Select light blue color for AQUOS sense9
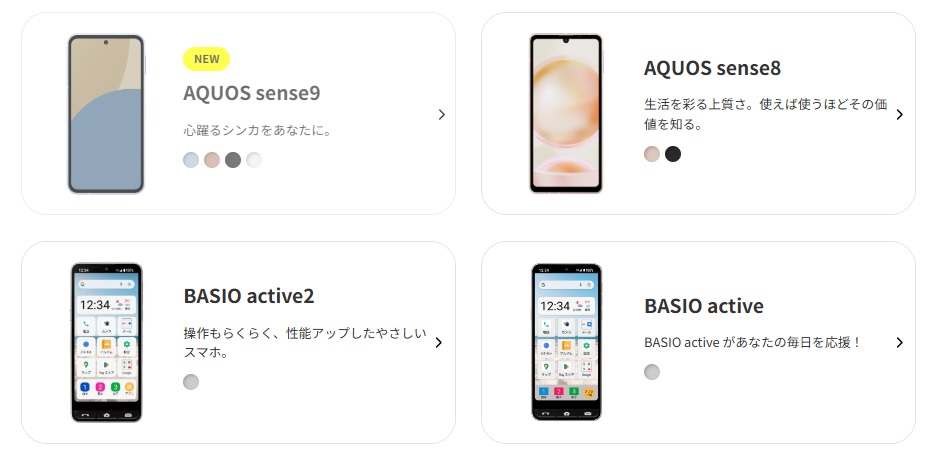This screenshot has height=475, width=947. pos(191,160)
